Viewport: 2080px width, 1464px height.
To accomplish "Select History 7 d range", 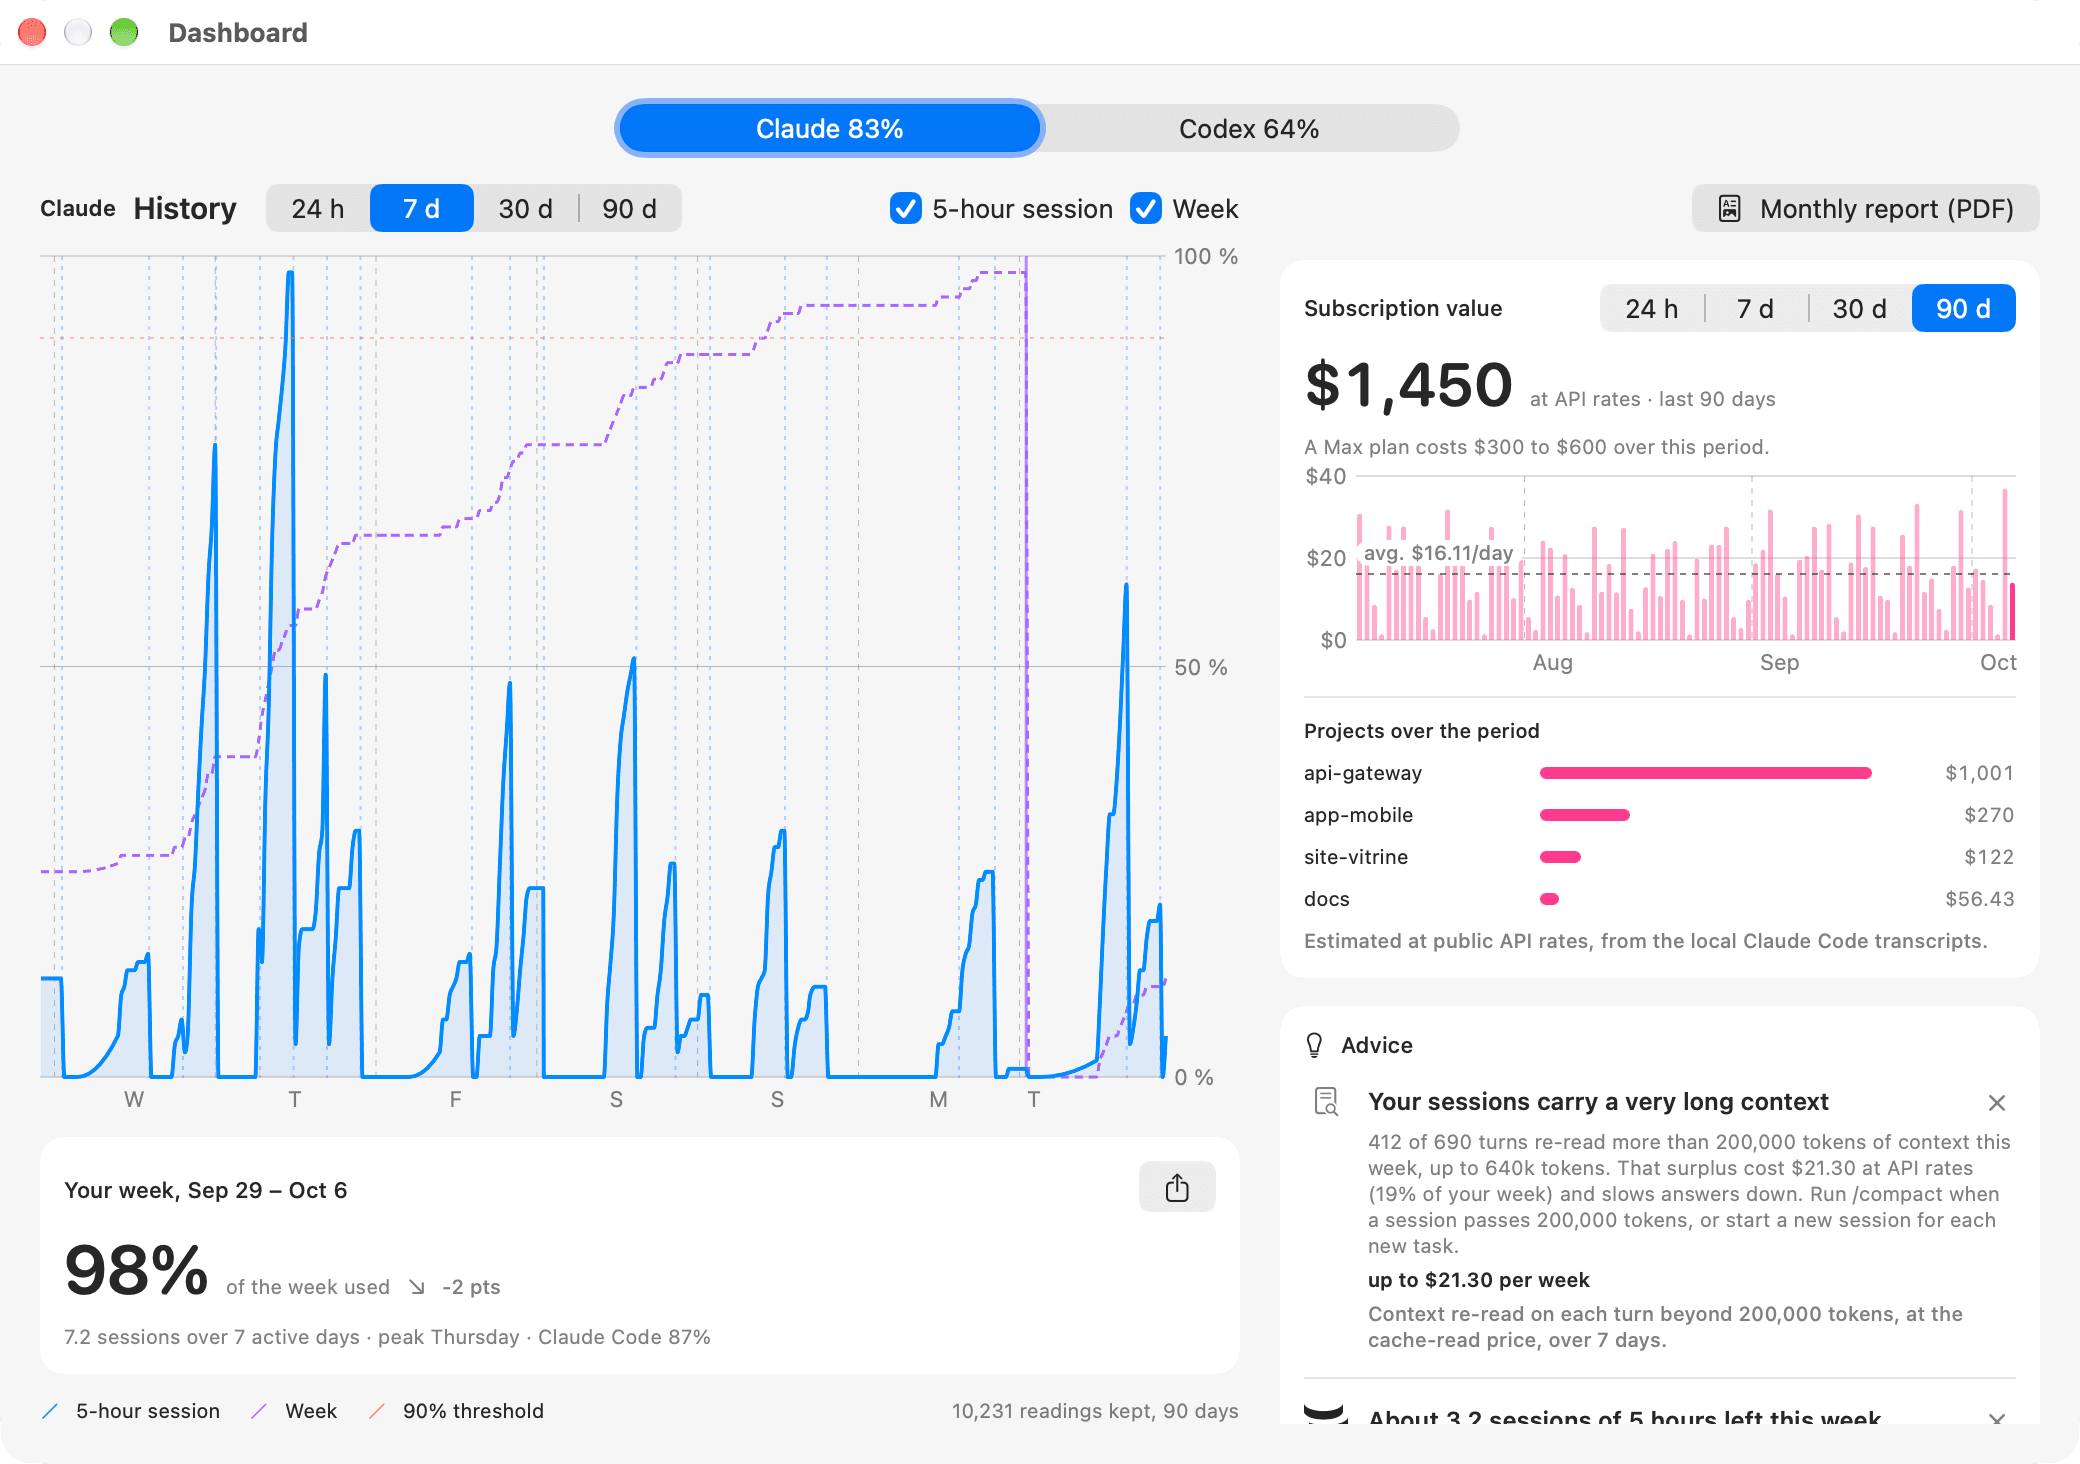I will [422, 208].
